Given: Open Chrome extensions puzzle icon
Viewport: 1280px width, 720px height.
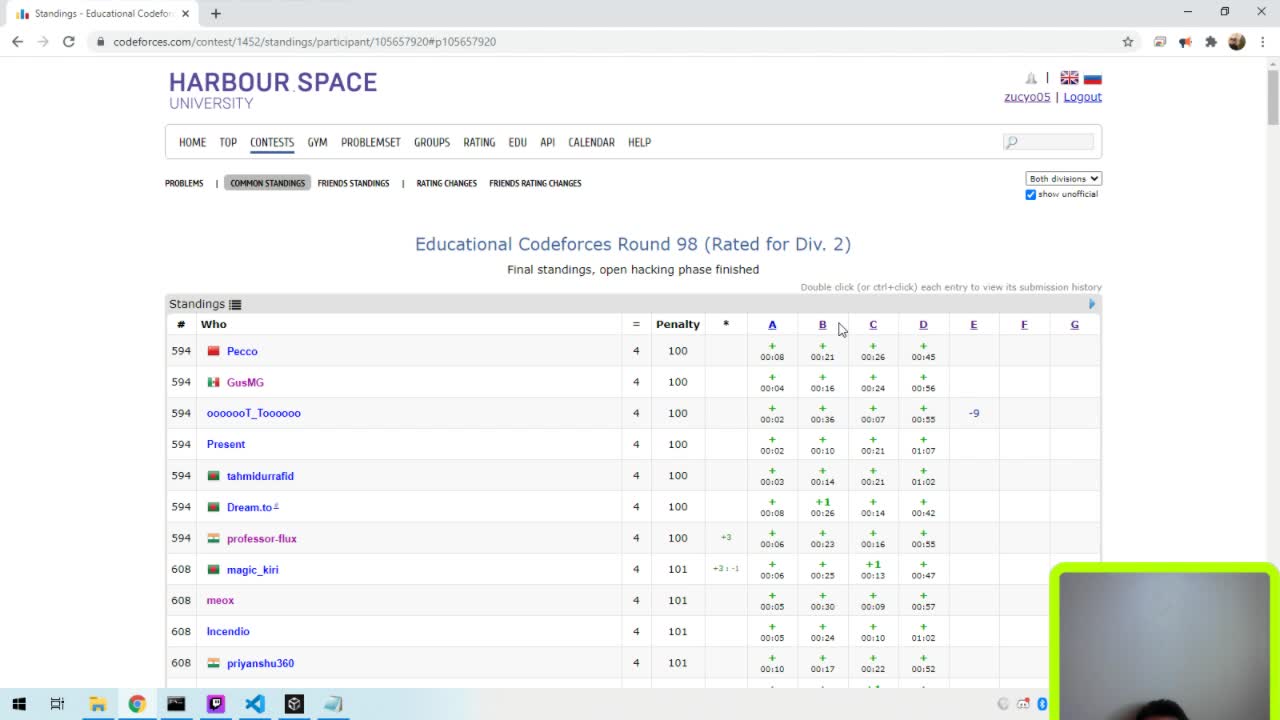Looking at the screenshot, I should (x=1211, y=42).
